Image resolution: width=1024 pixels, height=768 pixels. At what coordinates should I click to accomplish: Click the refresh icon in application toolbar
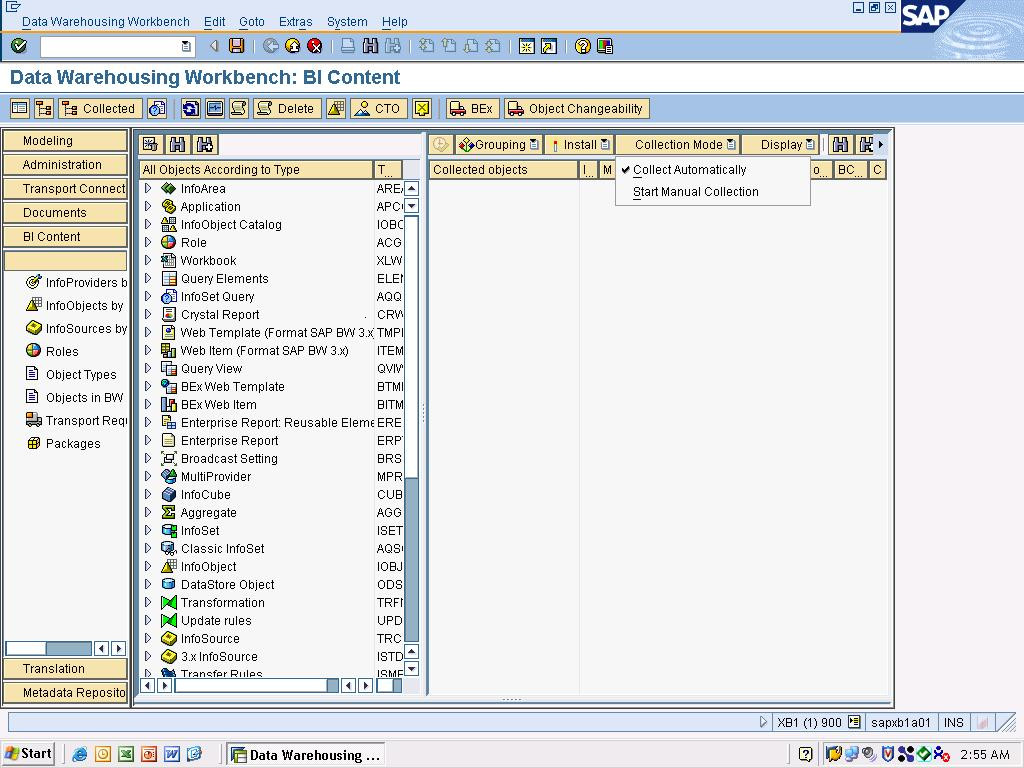(x=191, y=108)
